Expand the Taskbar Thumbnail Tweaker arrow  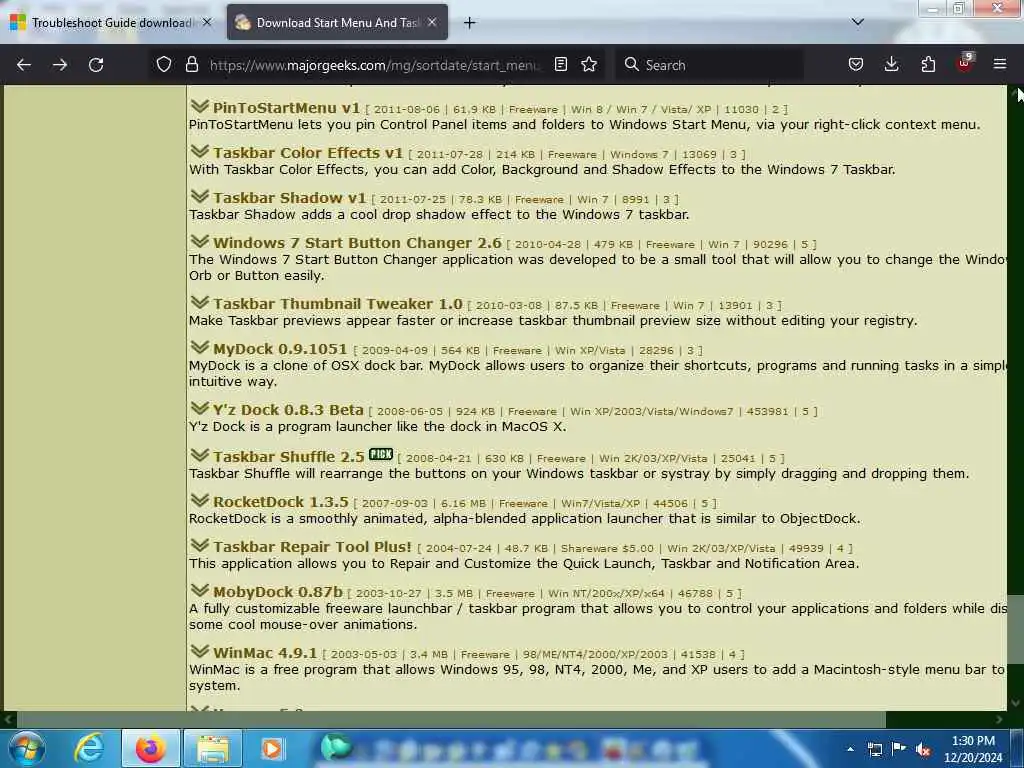200,302
